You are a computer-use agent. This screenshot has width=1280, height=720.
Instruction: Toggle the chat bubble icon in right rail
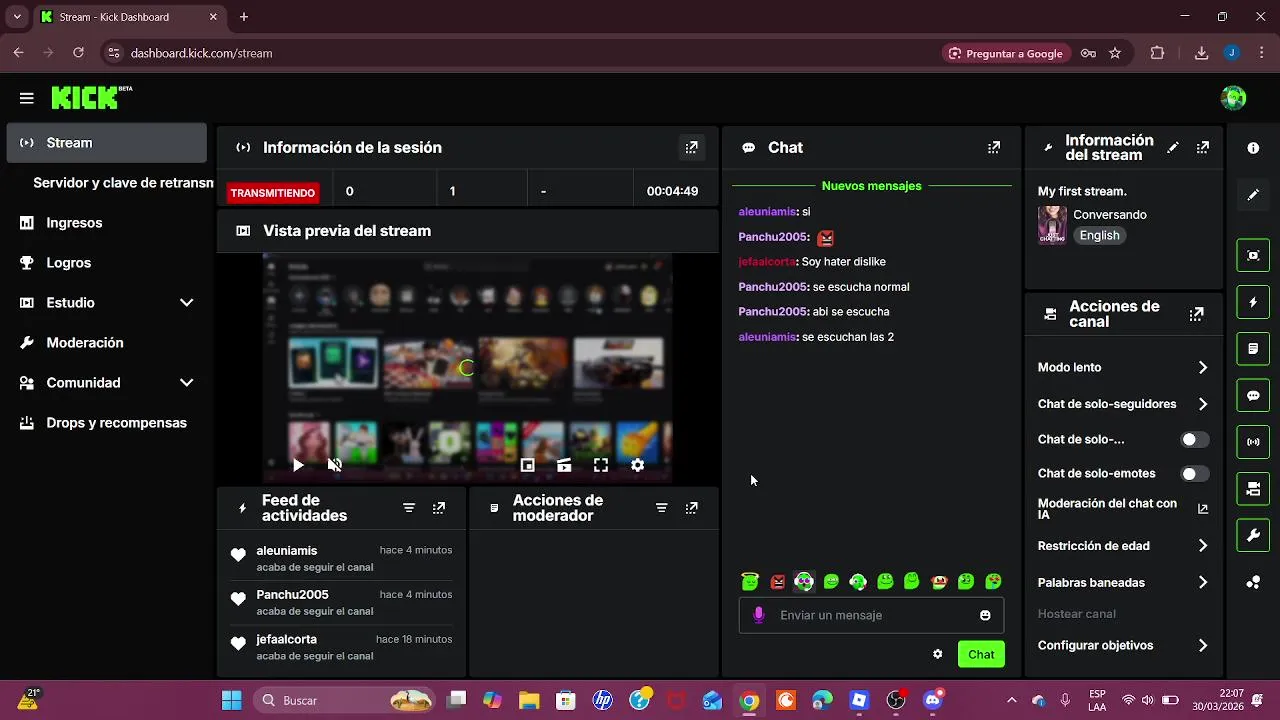click(x=1253, y=396)
